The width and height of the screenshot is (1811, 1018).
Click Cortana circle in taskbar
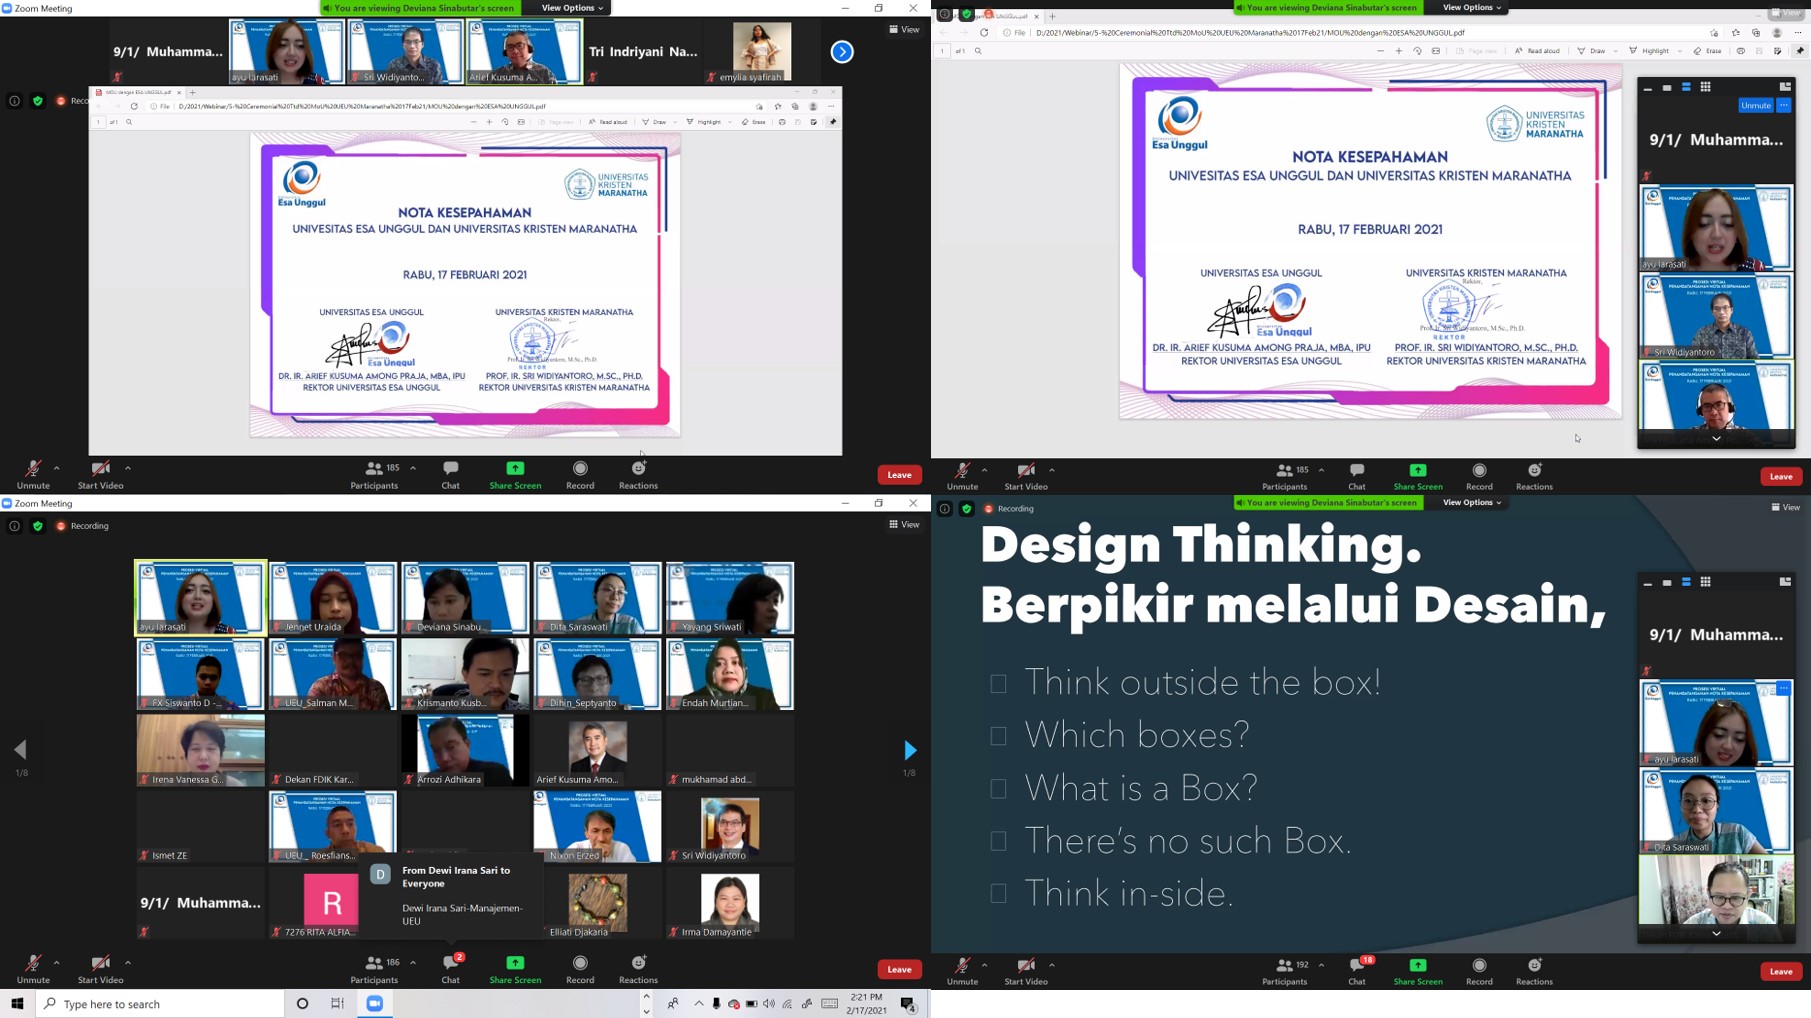(302, 1003)
